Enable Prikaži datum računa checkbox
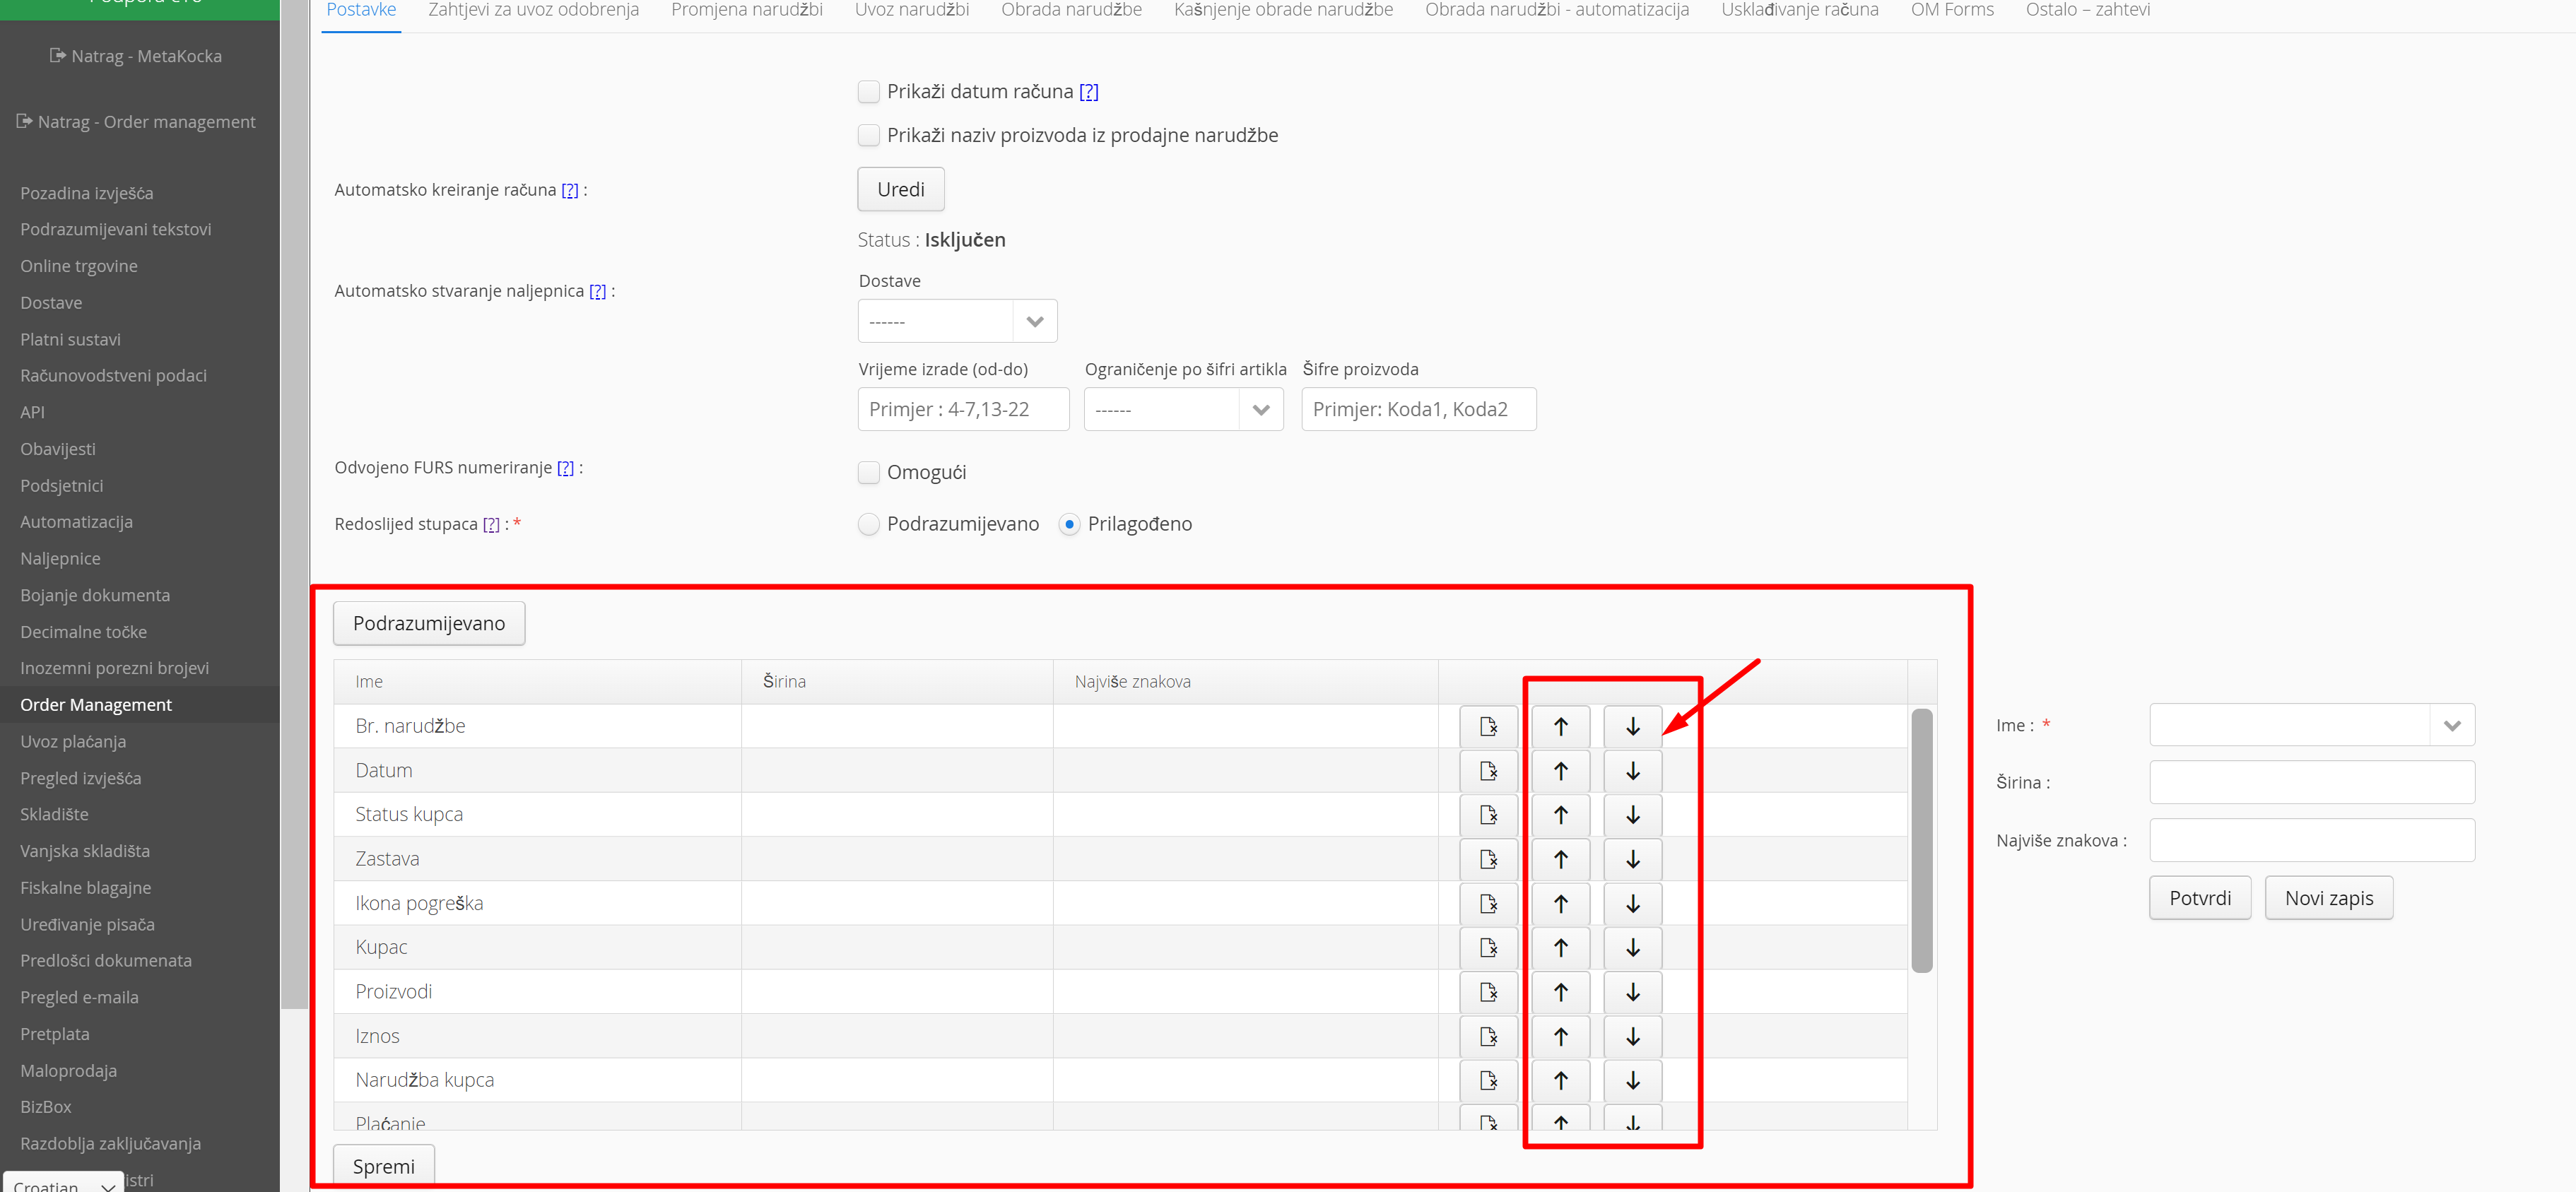Image resolution: width=2576 pixels, height=1192 pixels. [x=869, y=92]
